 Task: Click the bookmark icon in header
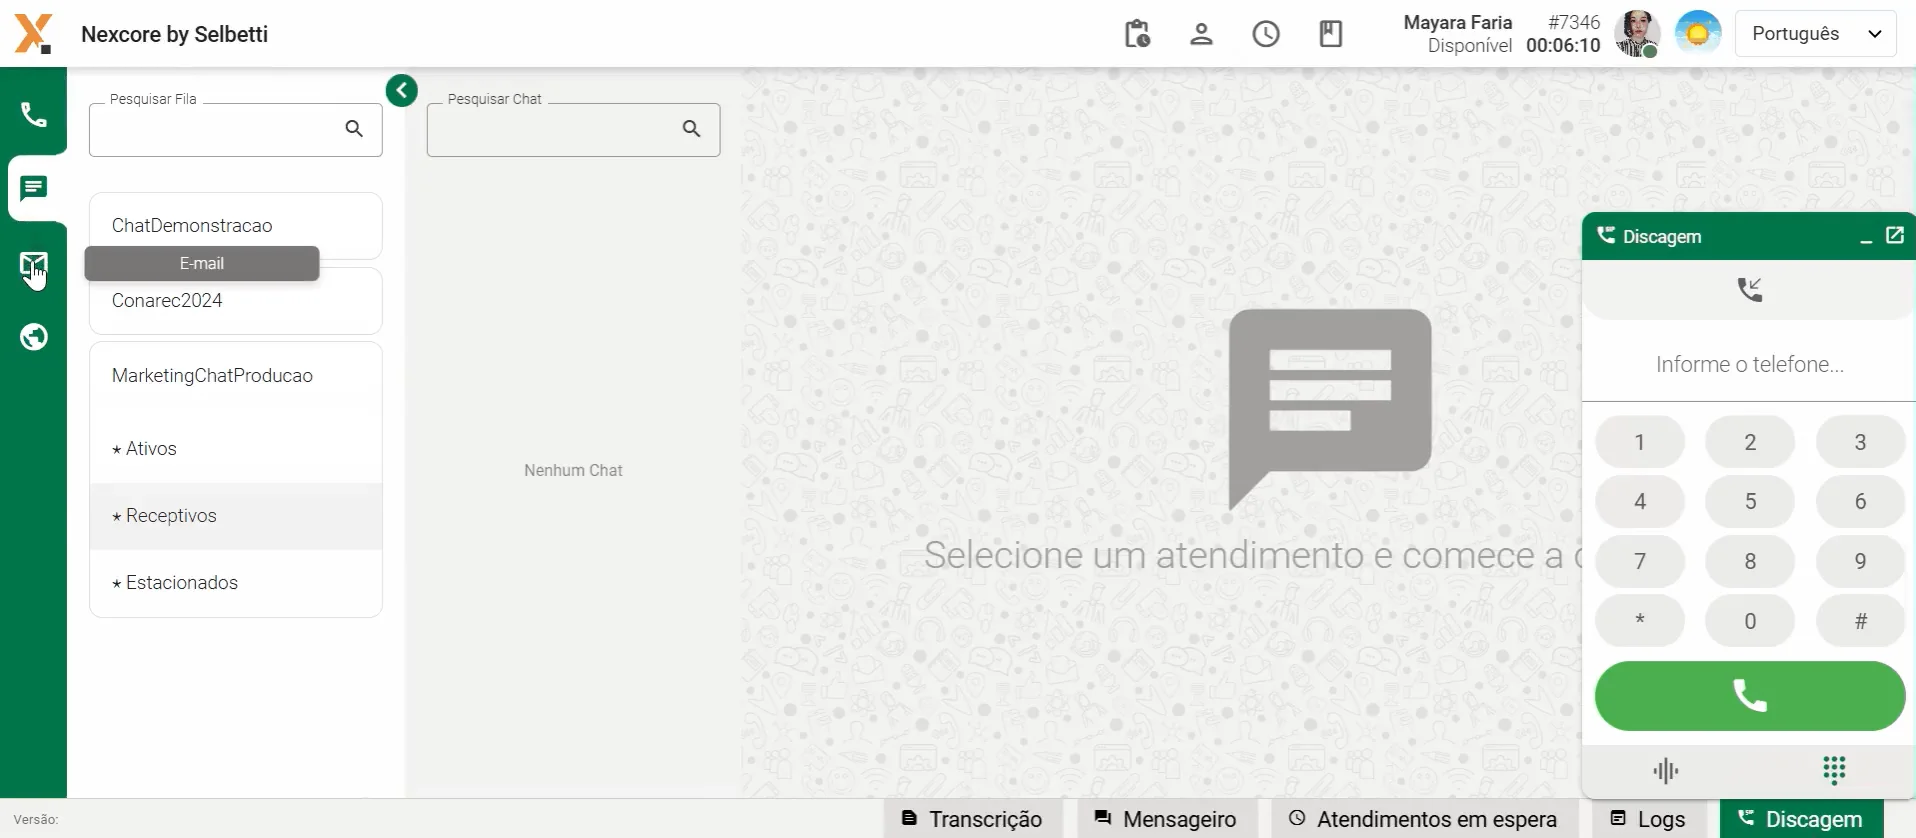tap(1330, 34)
